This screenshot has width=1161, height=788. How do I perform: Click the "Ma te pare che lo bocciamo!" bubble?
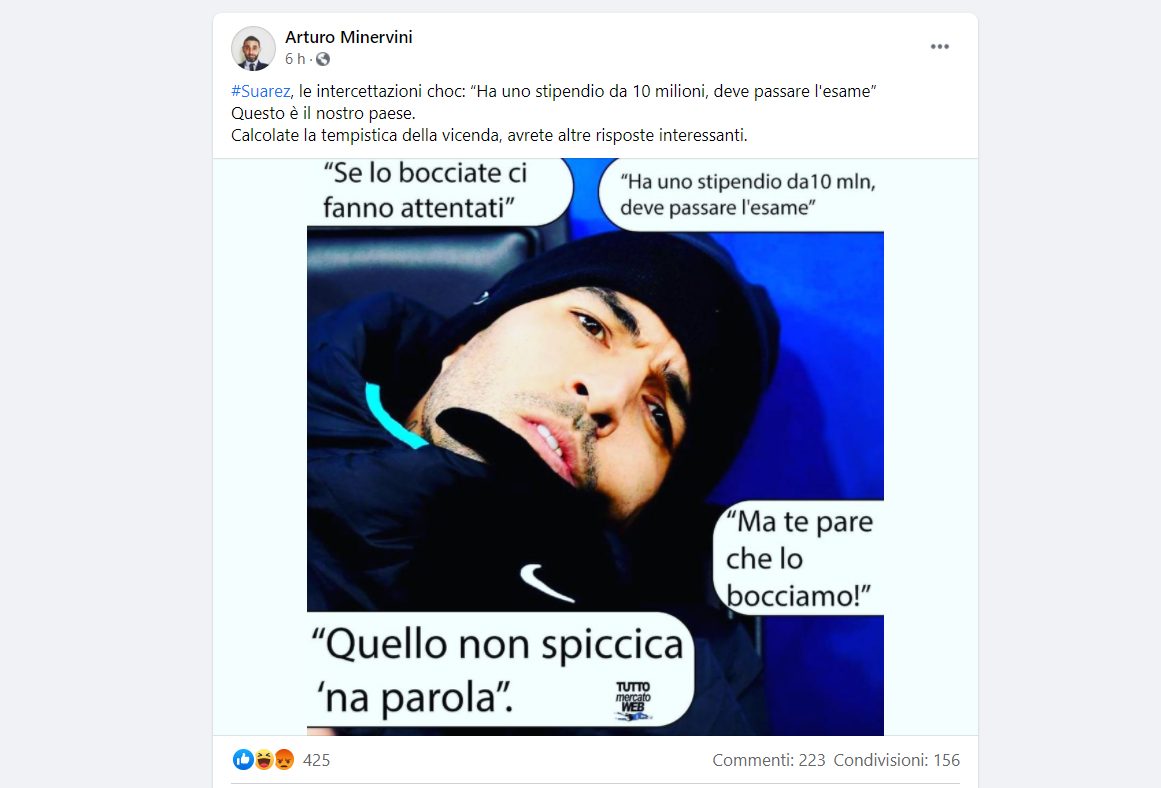pos(799,558)
